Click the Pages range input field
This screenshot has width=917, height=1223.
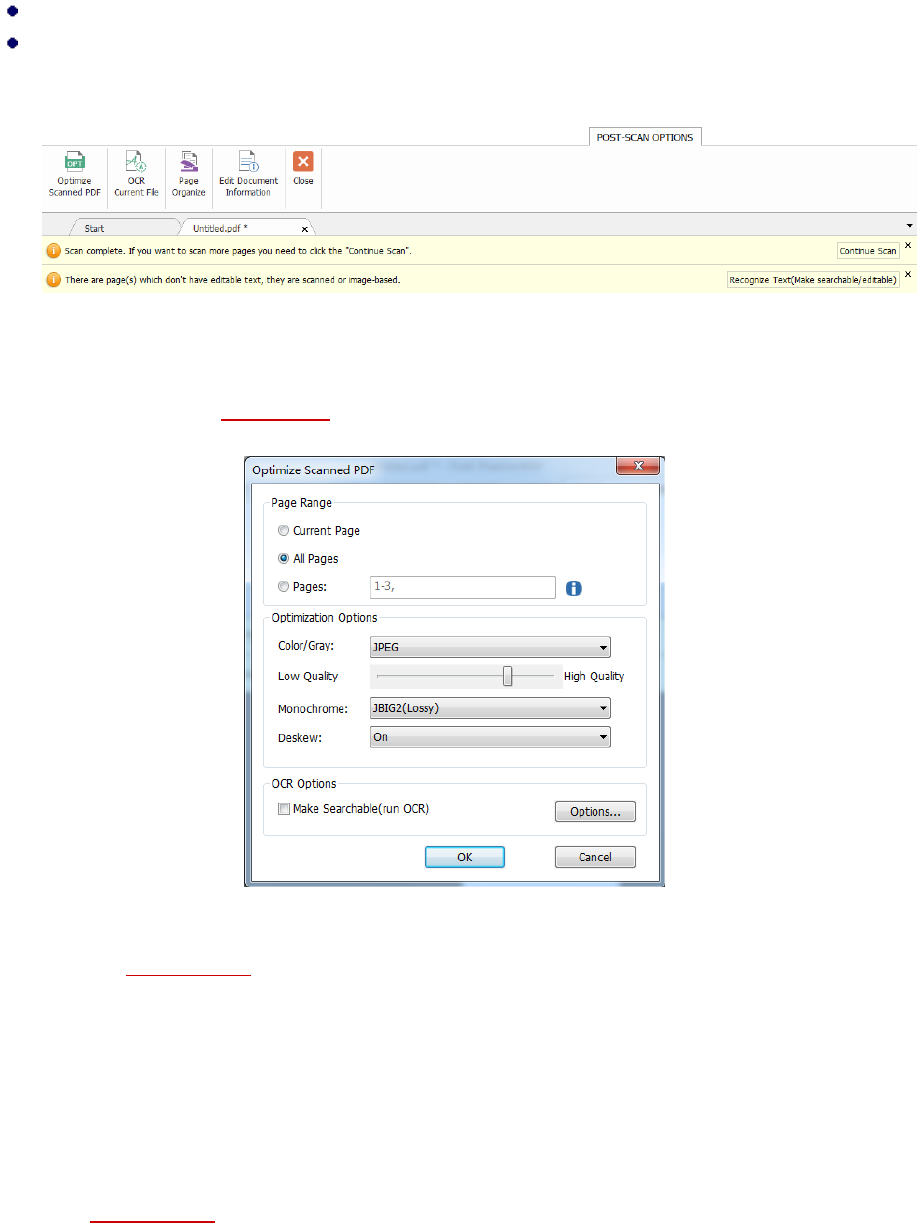tap(462, 587)
